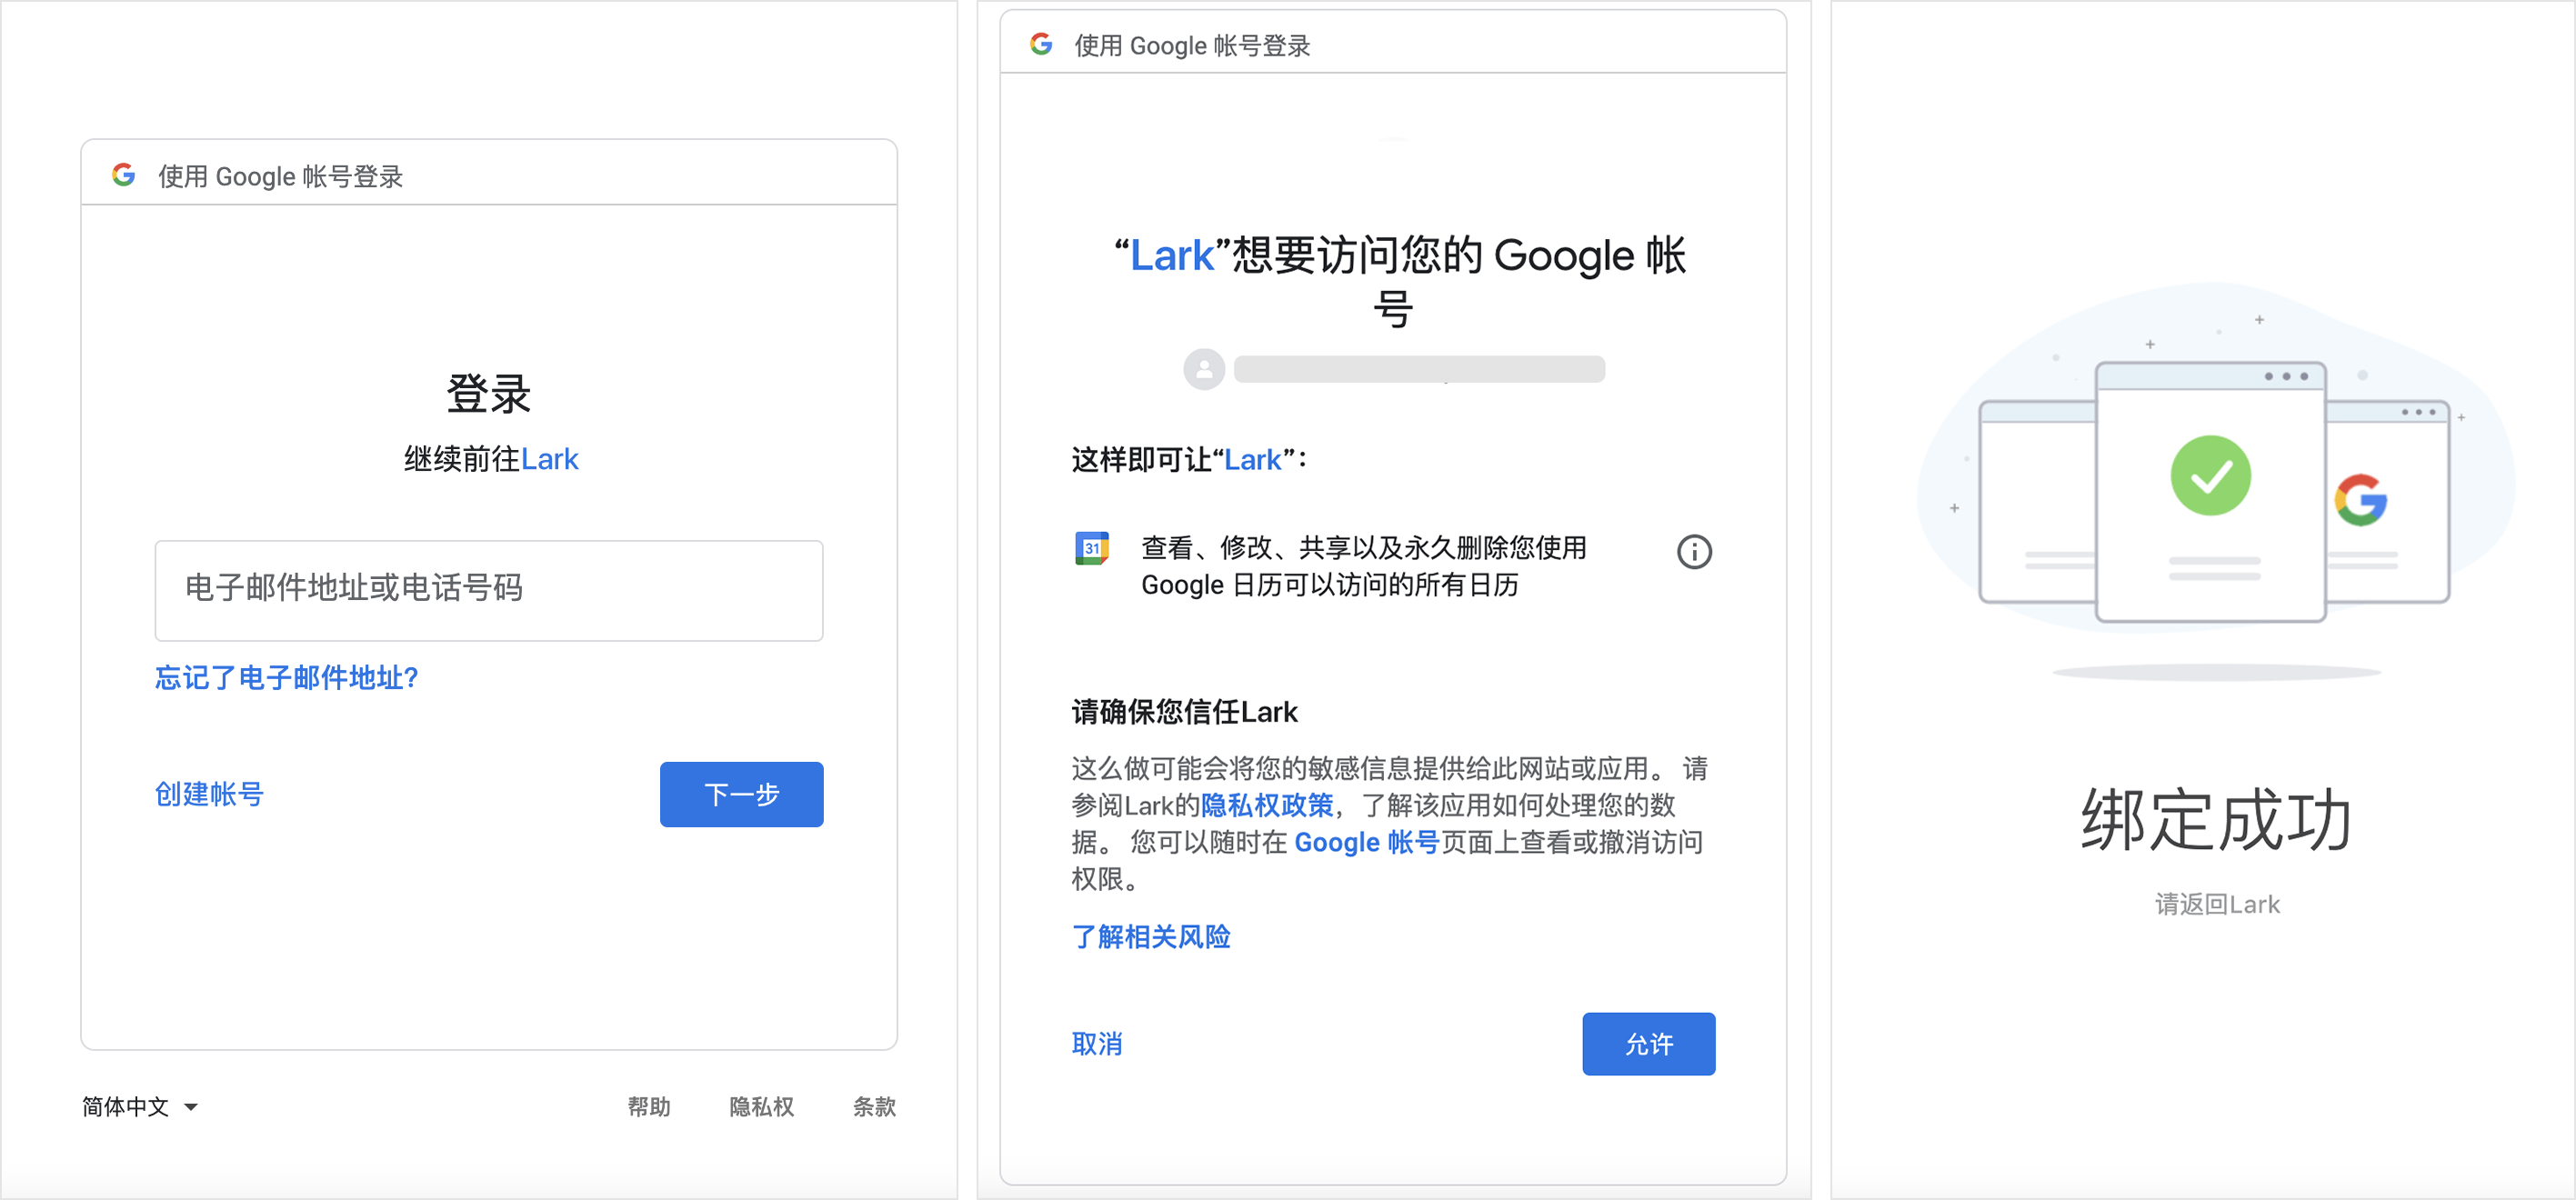This screenshot has width=2576, height=1200.
Task: Click the 取消 button
Action: click(1097, 1044)
